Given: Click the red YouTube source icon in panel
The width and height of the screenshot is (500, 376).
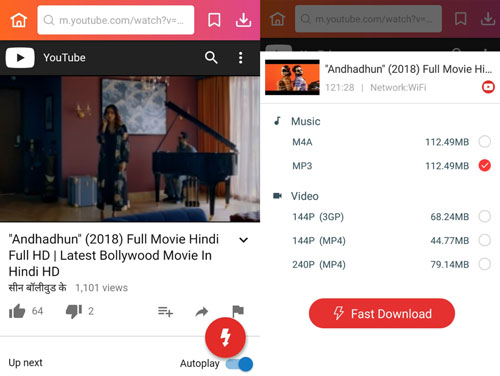Looking at the screenshot, I should tap(488, 87).
